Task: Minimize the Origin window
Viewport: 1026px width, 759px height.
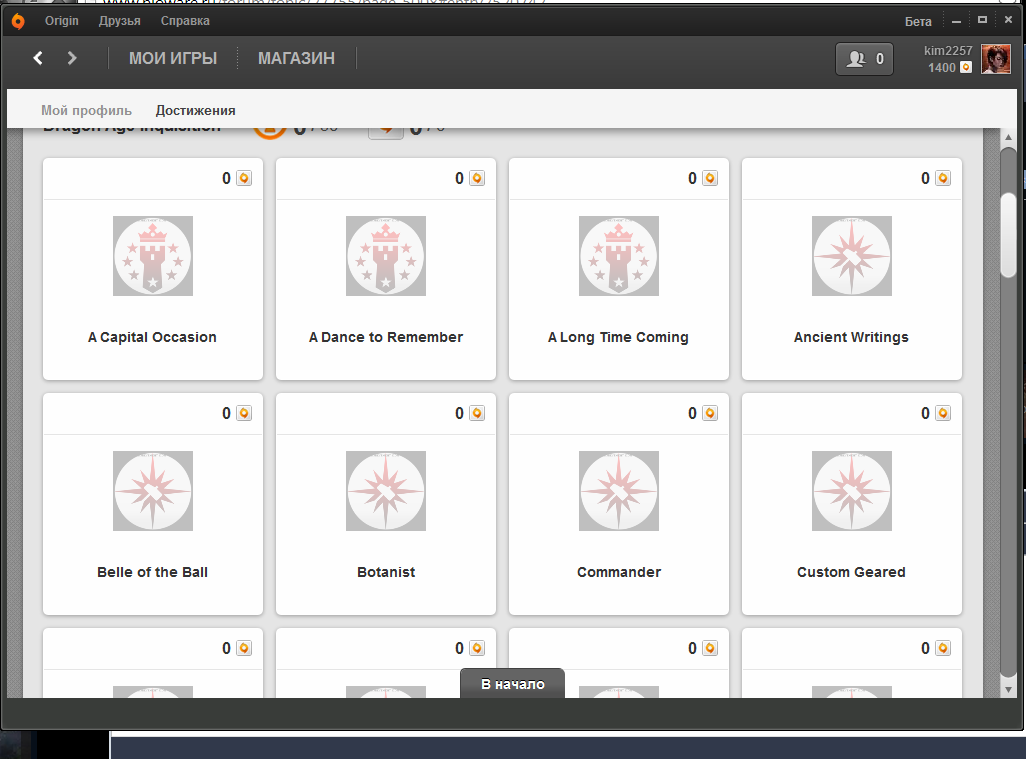Action: (957, 22)
